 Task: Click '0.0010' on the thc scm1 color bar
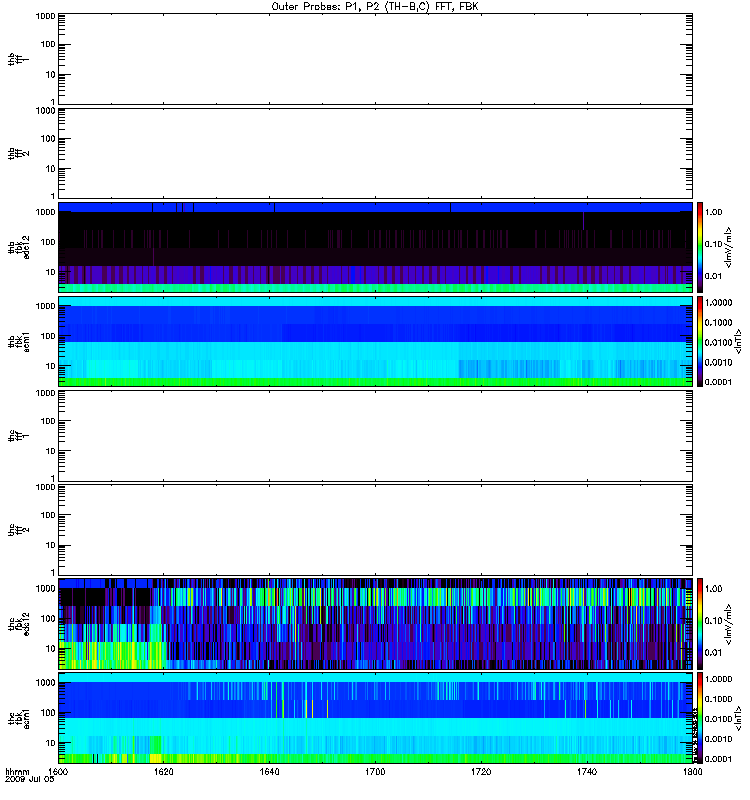[x=718, y=739]
